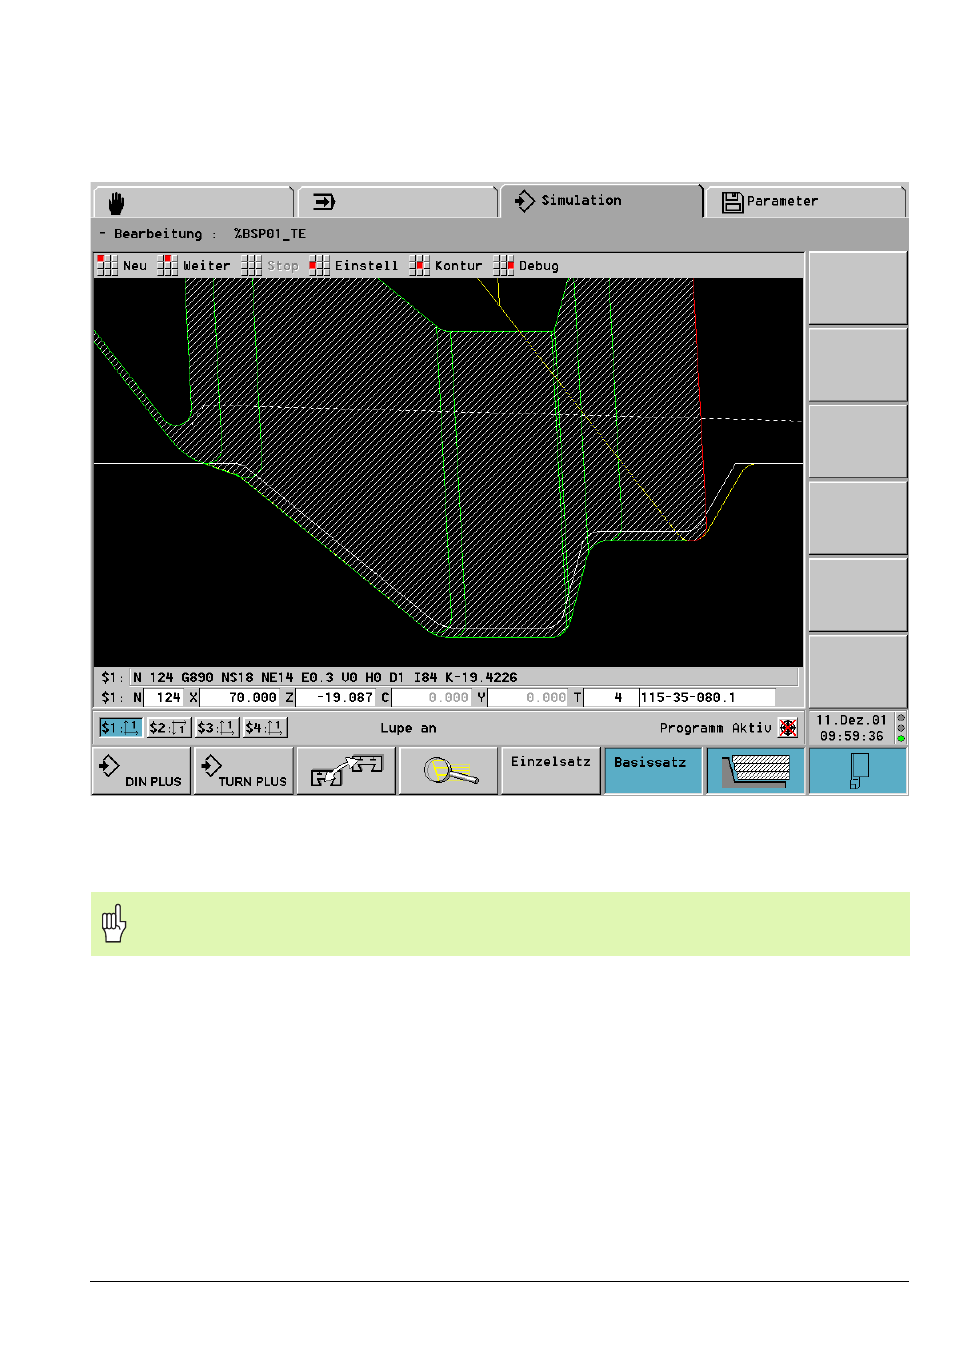This screenshot has width=954, height=1350.
Task: Toggle the hatched material-removal view softkey
Action: tap(756, 771)
